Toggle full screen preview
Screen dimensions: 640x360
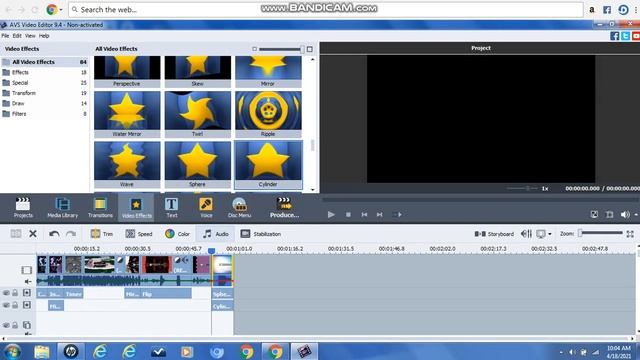tap(610, 214)
